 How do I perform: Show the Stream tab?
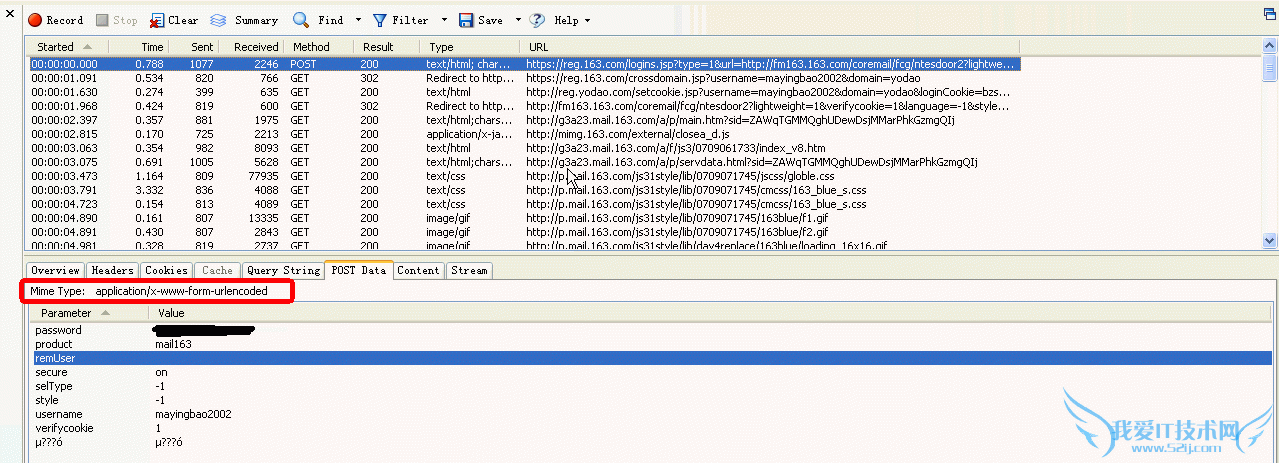[x=469, y=270]
